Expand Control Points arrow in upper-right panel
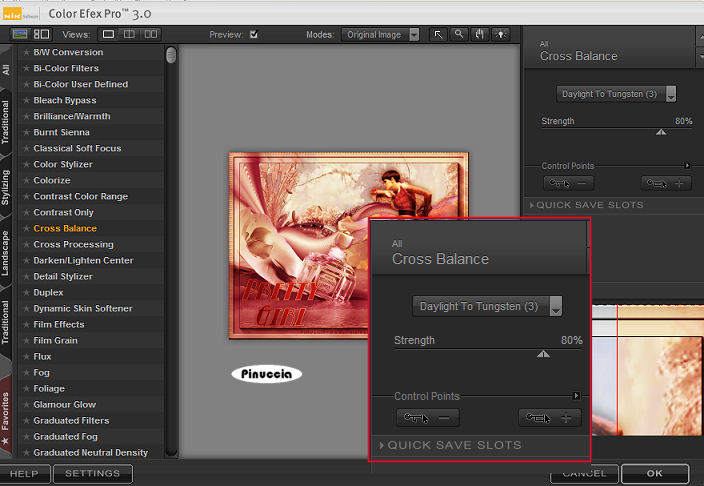This screenshot has height=486, width=704. click(687, 165)
